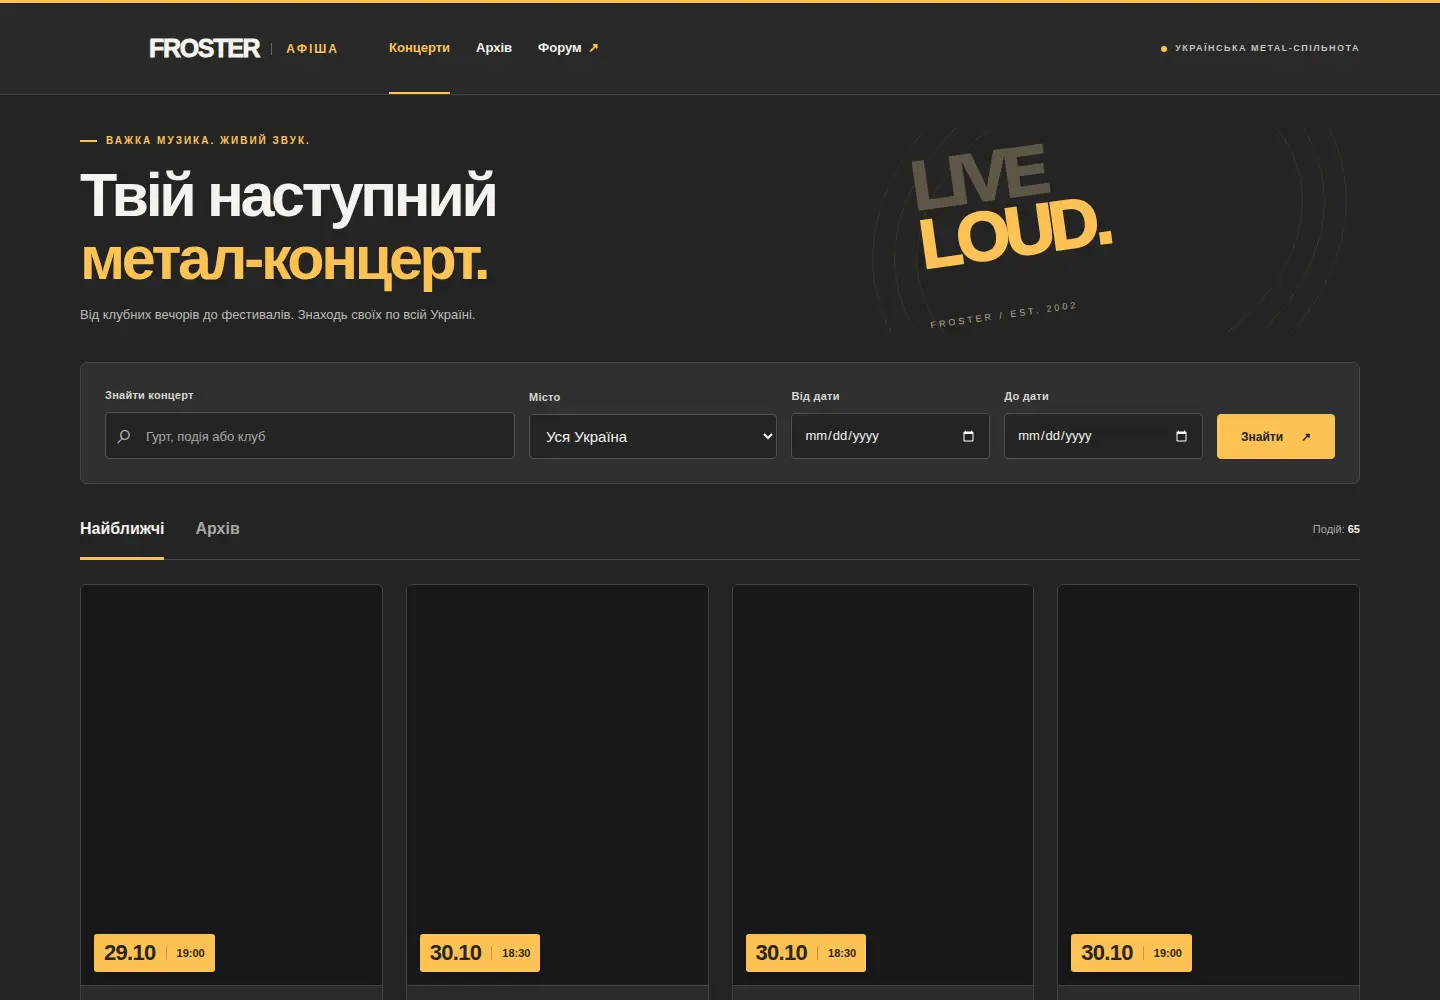Click the Від дати date field
The image size is (1440, 1000).
[x=890, y=436]
